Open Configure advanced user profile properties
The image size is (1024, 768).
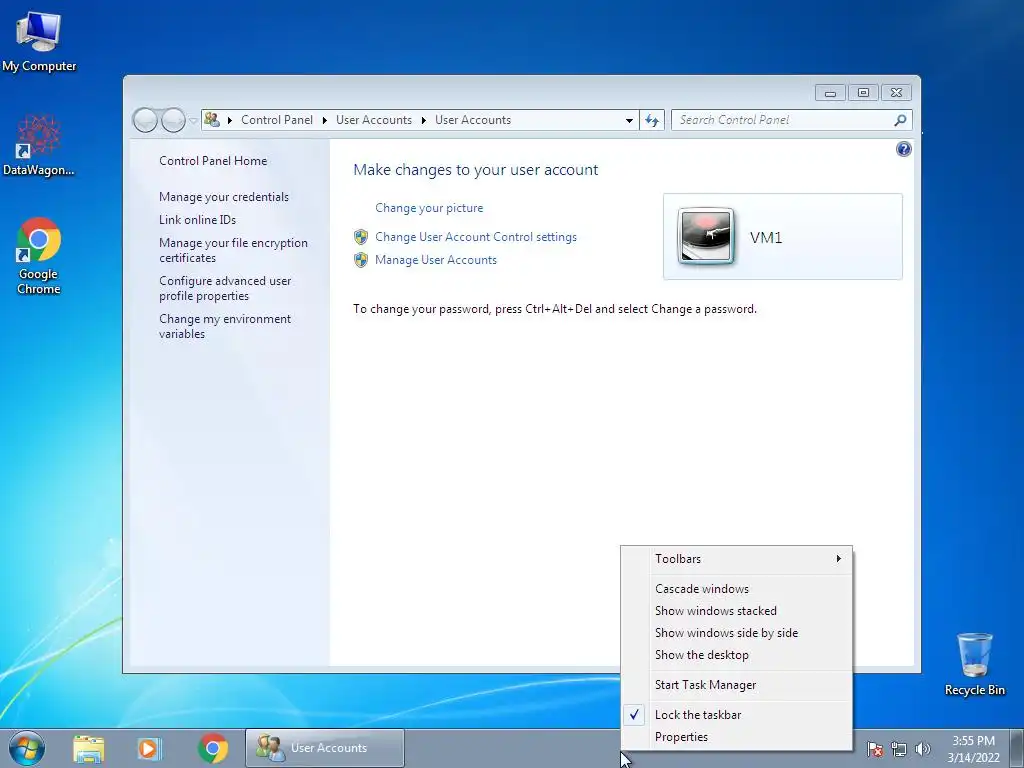click(x=225, y=288)
